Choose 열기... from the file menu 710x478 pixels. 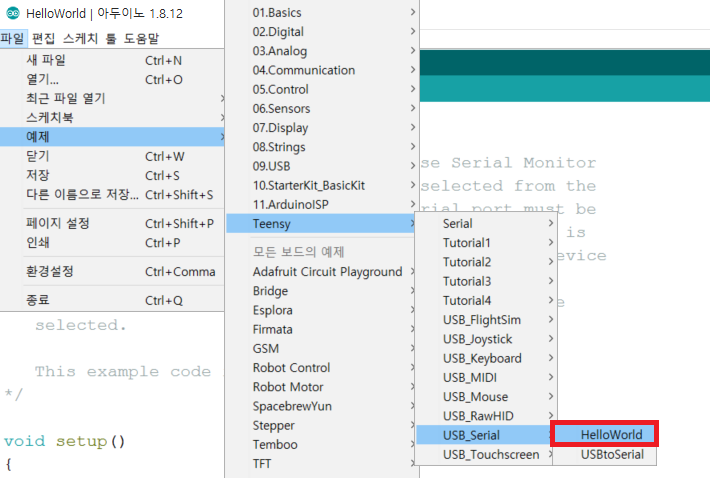[112, 80]
